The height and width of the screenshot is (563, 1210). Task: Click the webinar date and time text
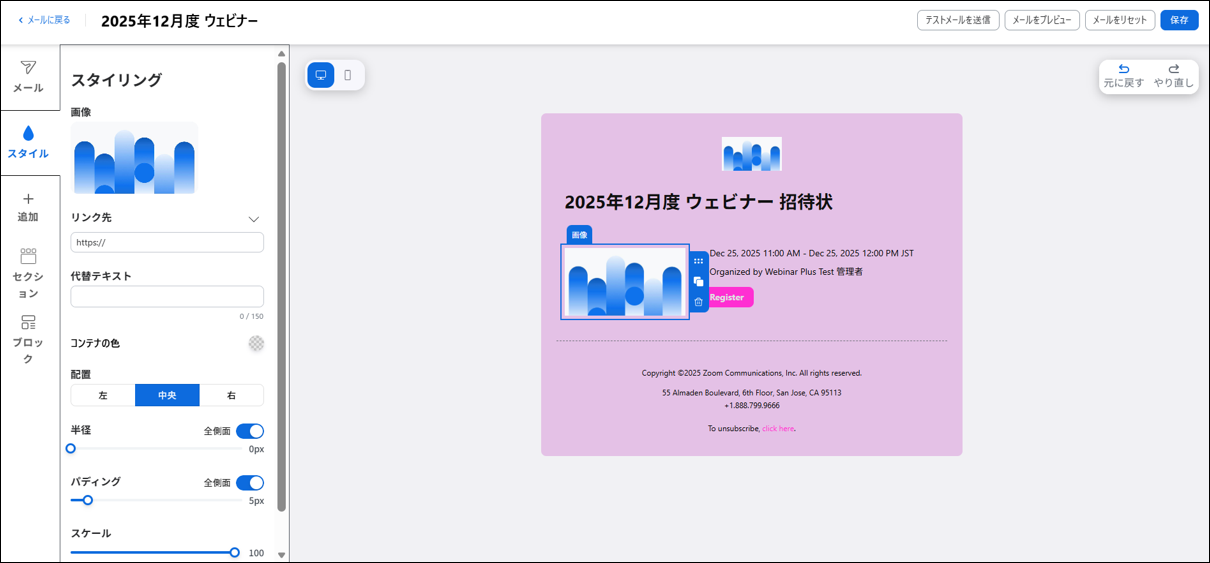(x=811, y=253)
